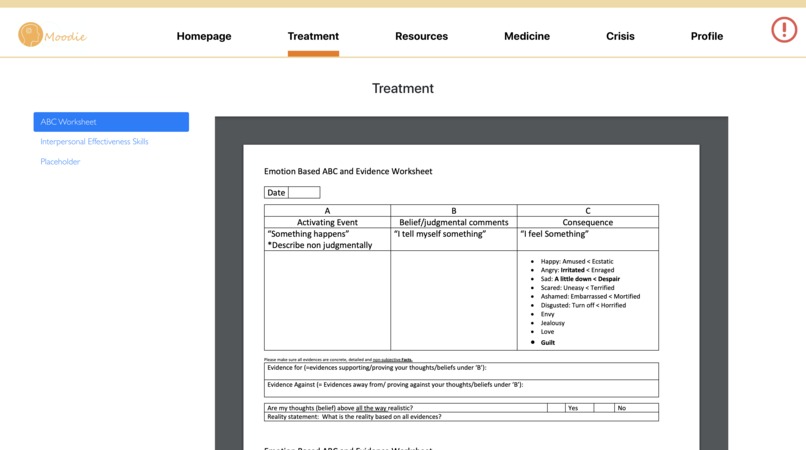The width and height of the screenshot is (806, 450).
Task: Click the Date input box
Action: (304, 192)
